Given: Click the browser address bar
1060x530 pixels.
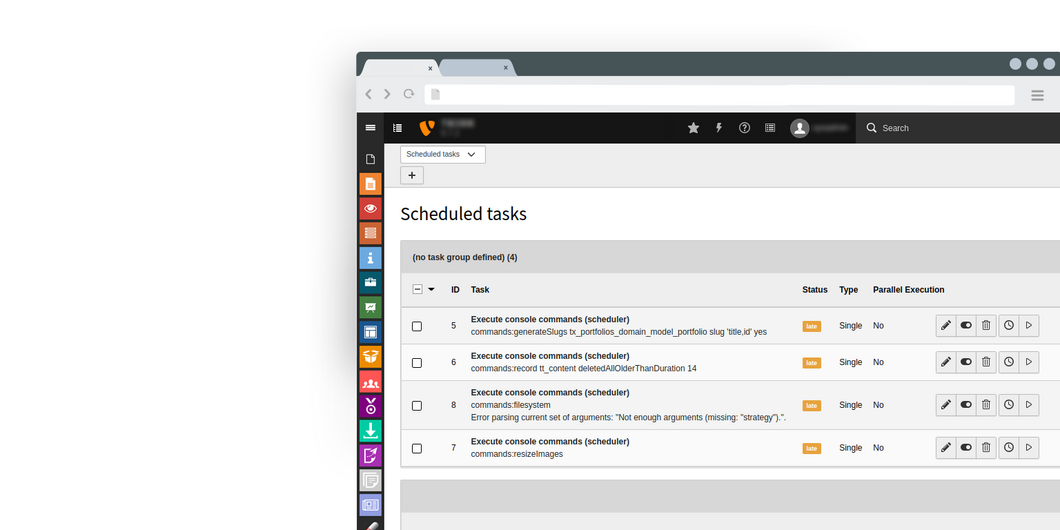Looking at the screenshot, I should 719,95.
